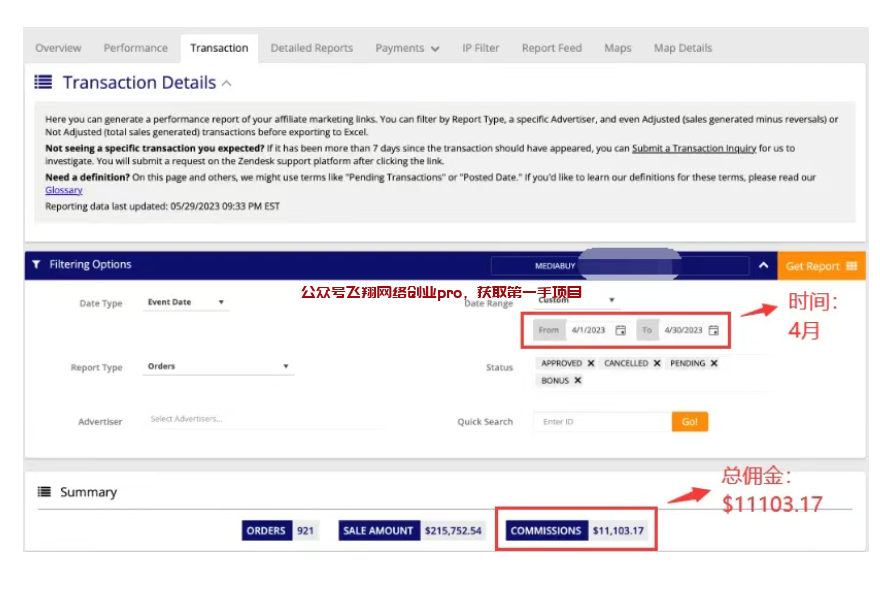Image resolution: width=880 pixels, height=596 pixels.
Task: Remove the APPROVED status tag
Action: pos(591,364)
